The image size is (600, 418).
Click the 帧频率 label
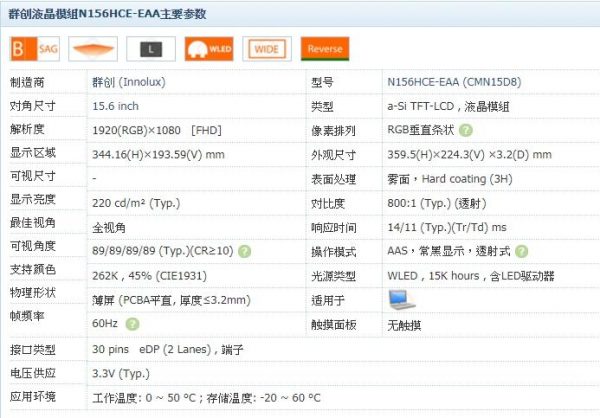[27, 316]
